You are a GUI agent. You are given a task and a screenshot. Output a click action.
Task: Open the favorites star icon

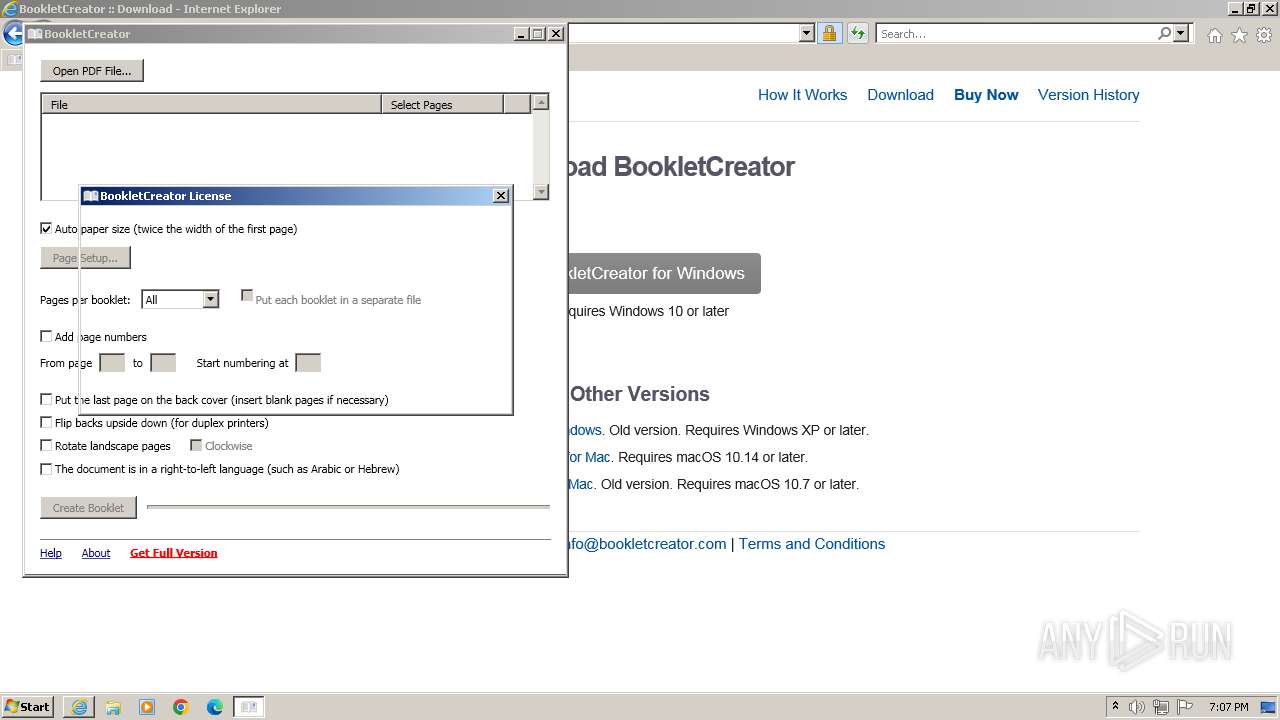tap(1239, 35)
